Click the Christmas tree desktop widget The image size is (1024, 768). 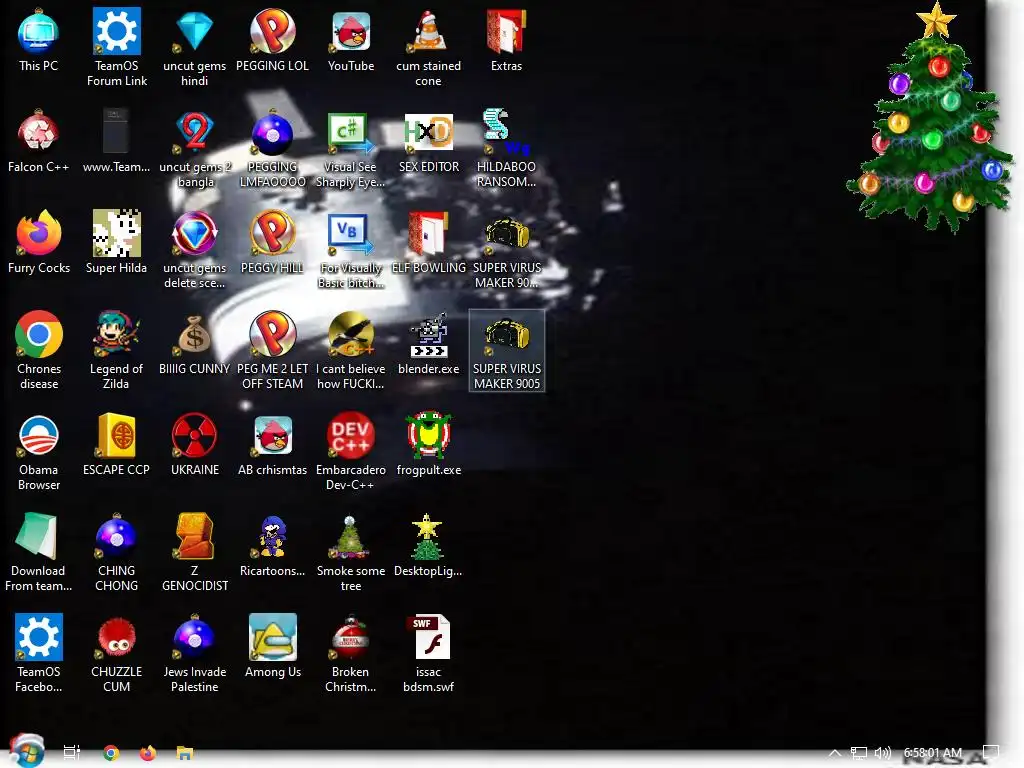click(931, 118)
